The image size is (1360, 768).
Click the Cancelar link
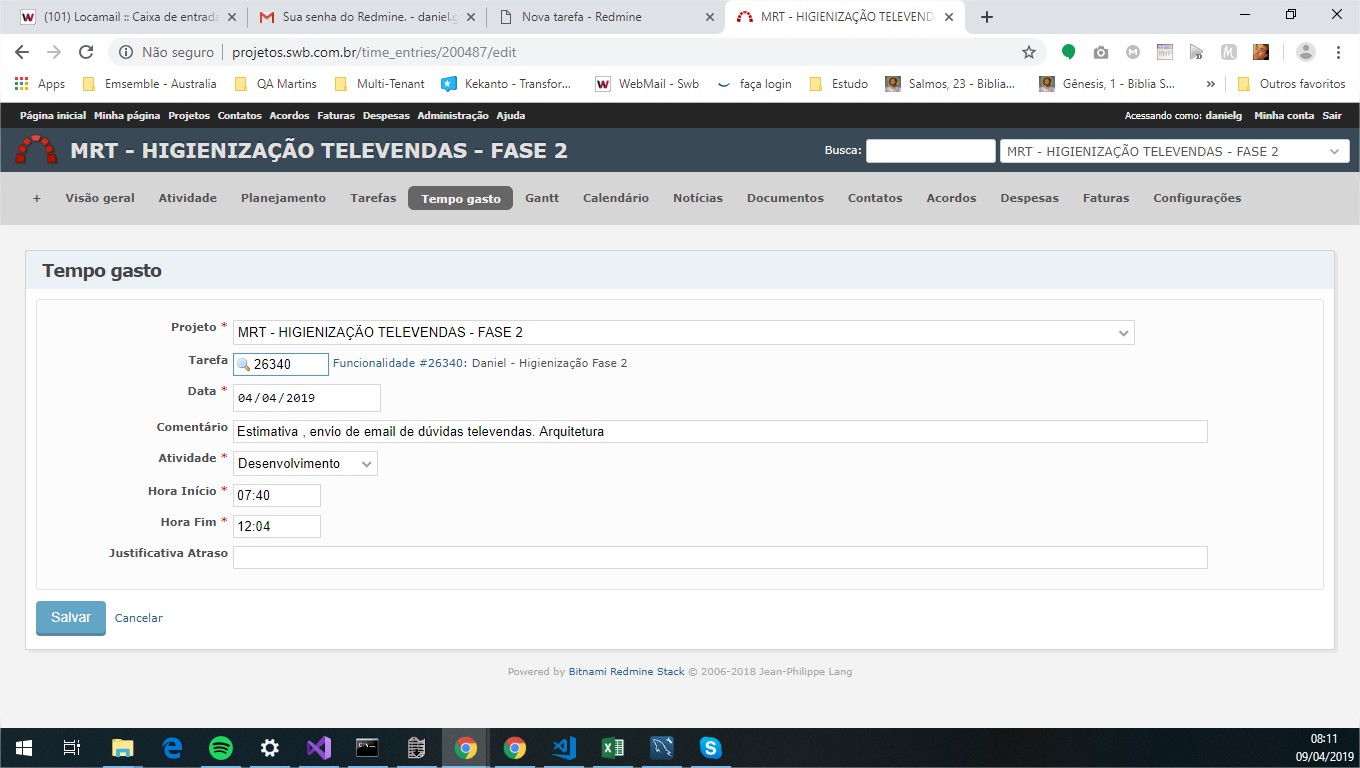tap(139, 618)
